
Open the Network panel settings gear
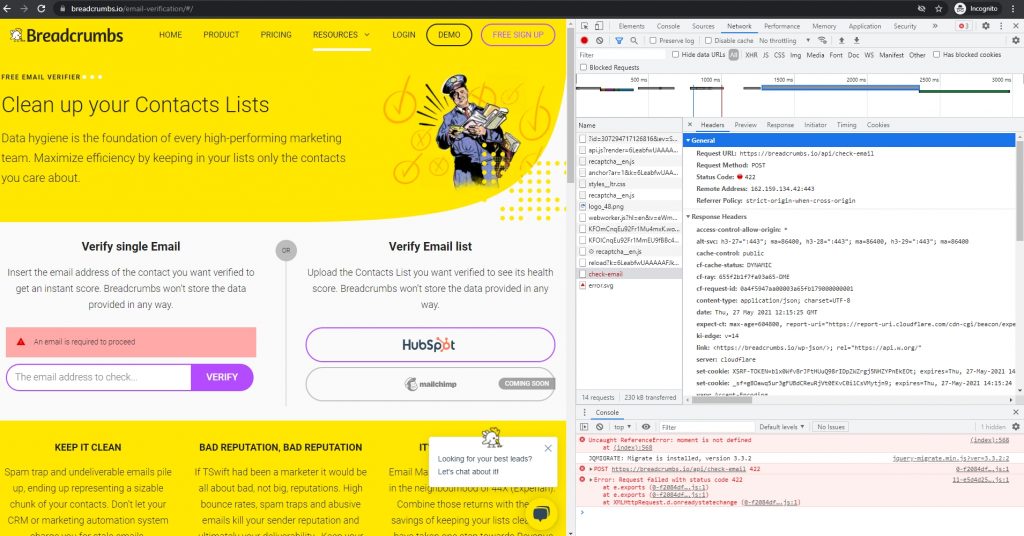(1016, 40)
